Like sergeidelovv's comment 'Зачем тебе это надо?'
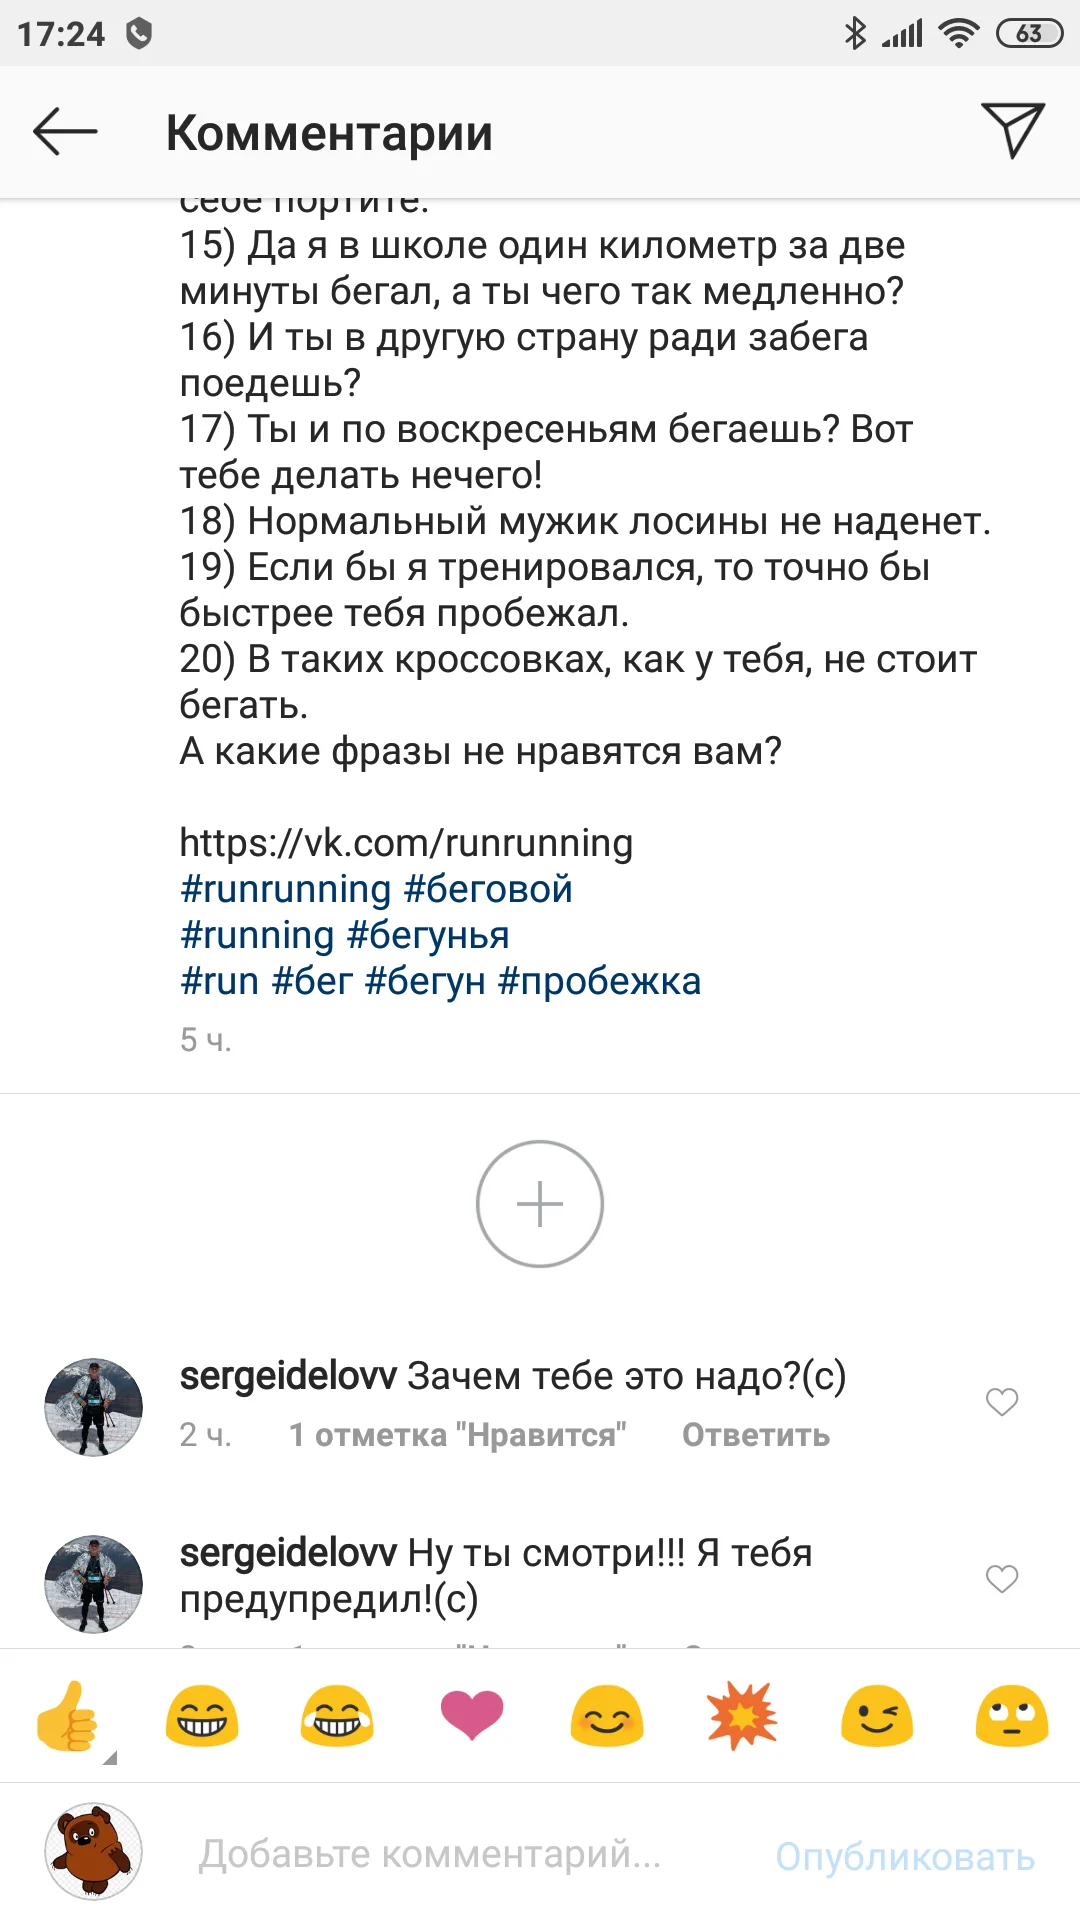 pyautogui.click(x=1001, y=1403)
